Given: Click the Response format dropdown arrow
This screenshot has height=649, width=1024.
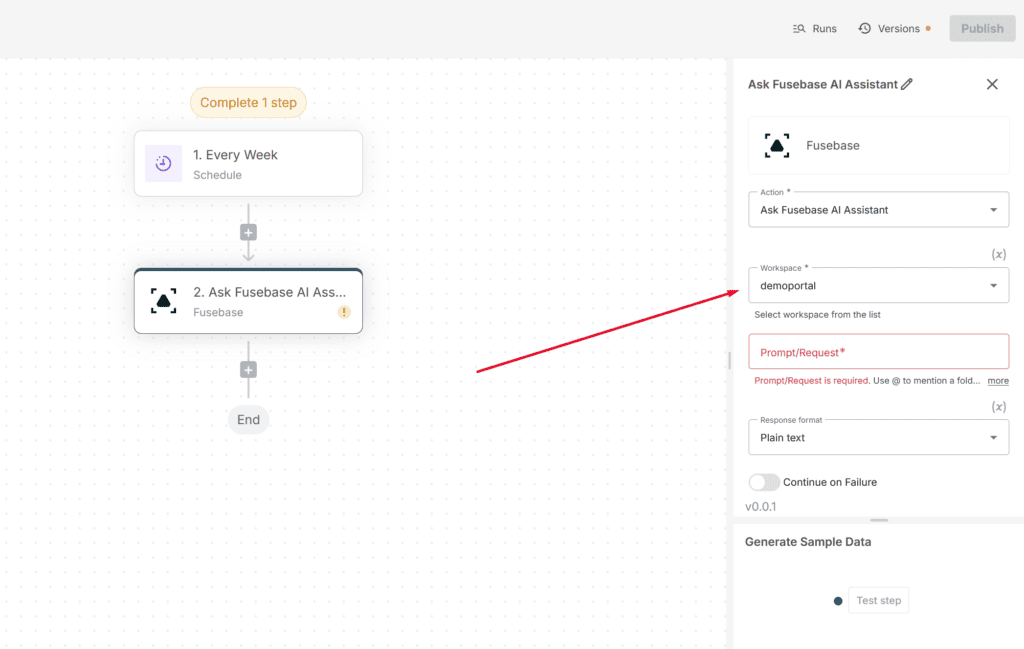Looking at the screenshot, I should (993, 438).
